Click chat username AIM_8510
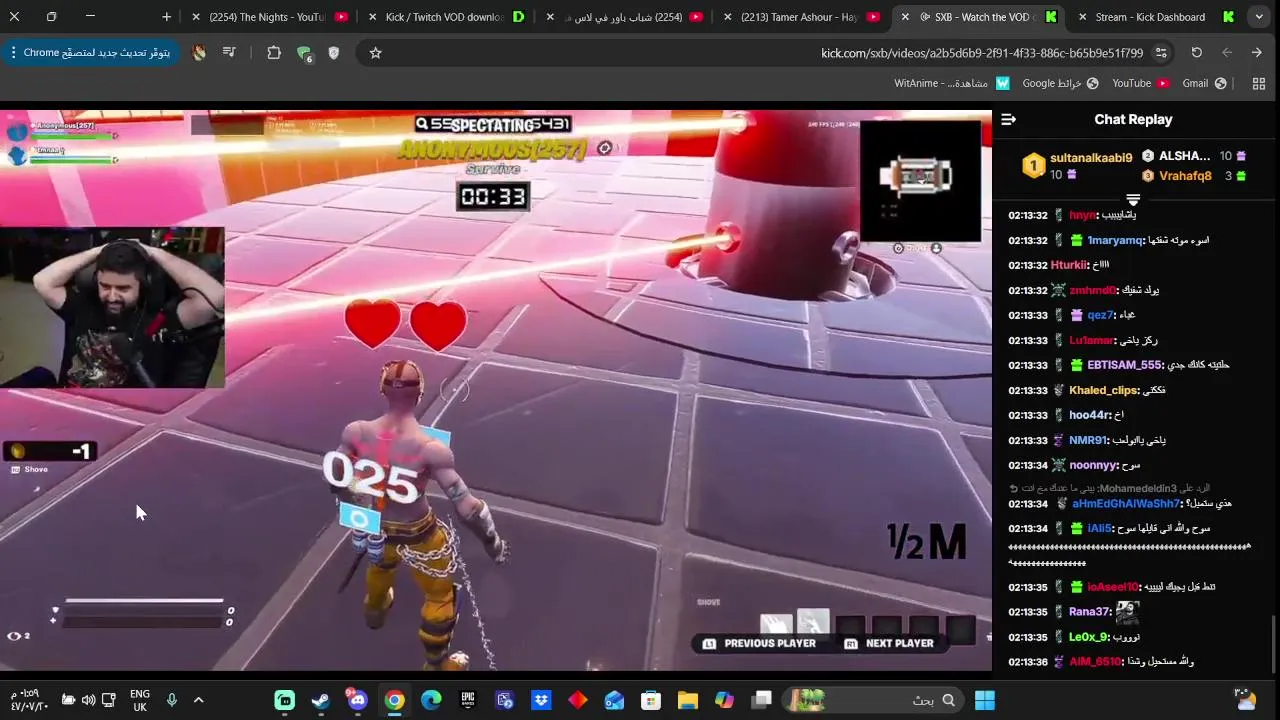The height and width of the screenshot is (720, 1280). (1095, 661)
